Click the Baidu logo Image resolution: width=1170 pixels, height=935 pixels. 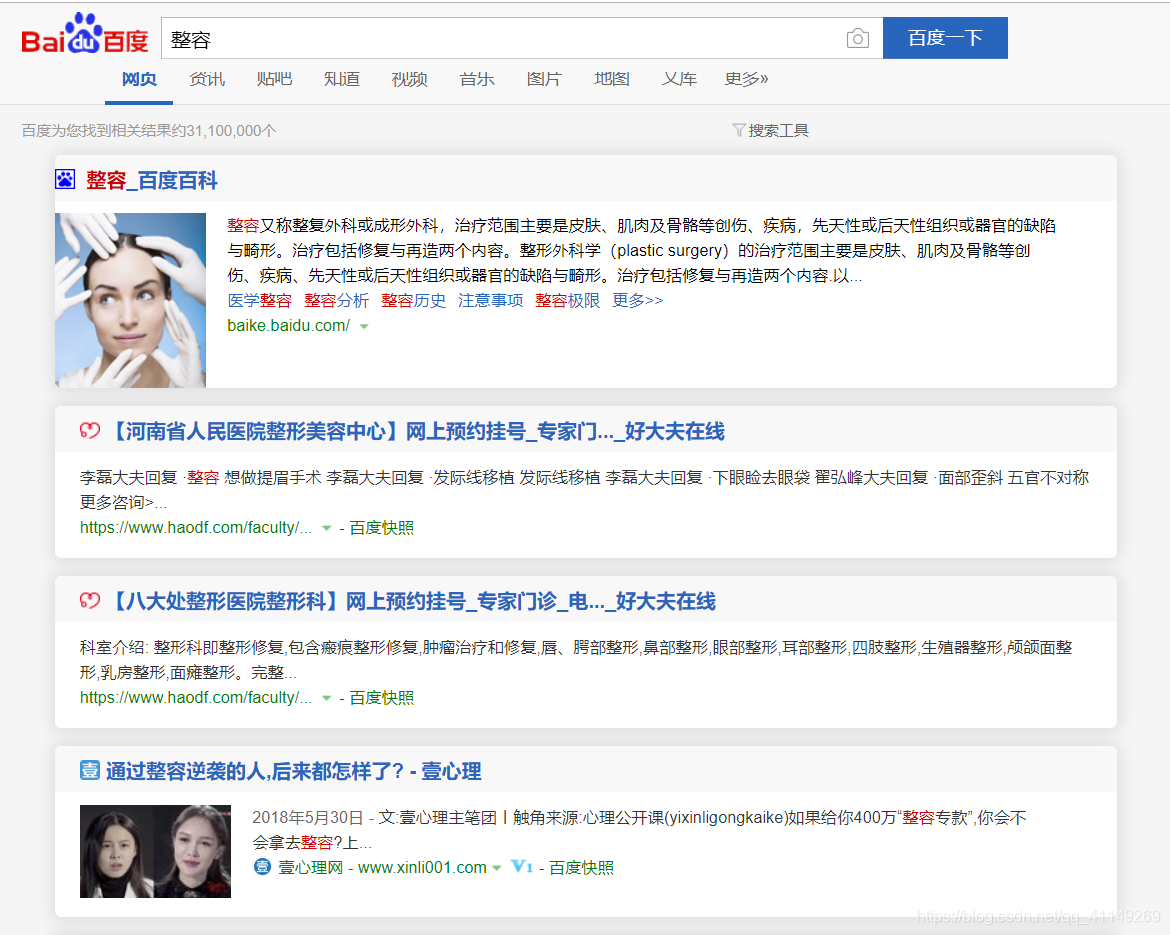[84, 34]
